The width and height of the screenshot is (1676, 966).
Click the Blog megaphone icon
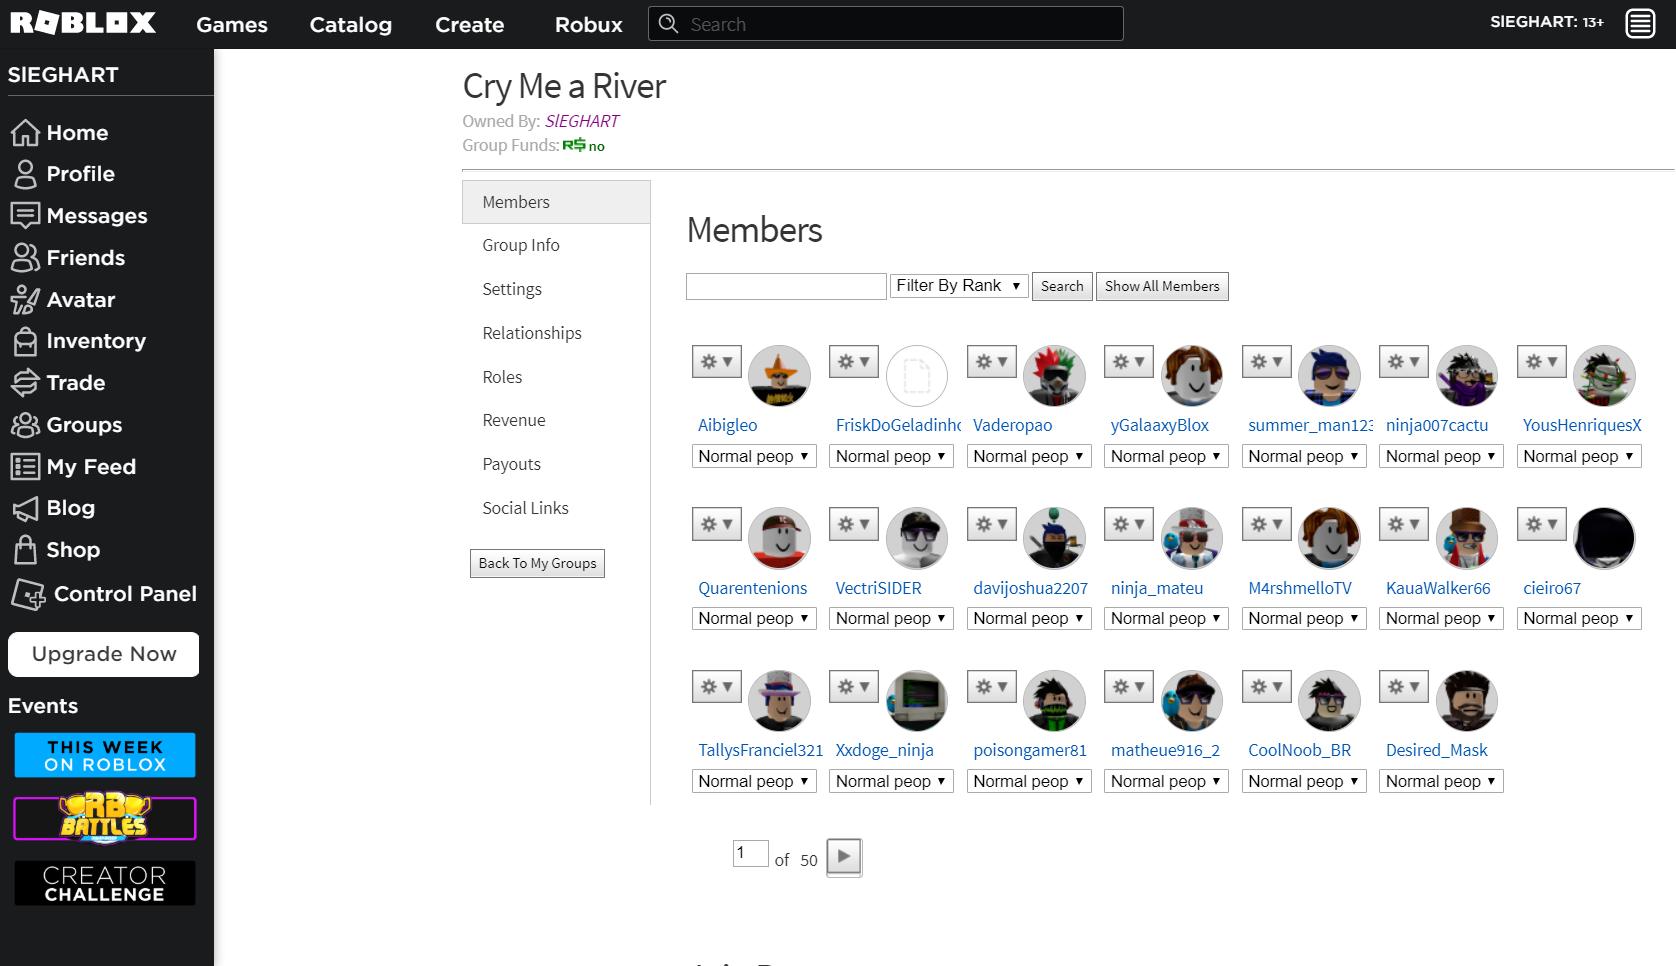25,508
